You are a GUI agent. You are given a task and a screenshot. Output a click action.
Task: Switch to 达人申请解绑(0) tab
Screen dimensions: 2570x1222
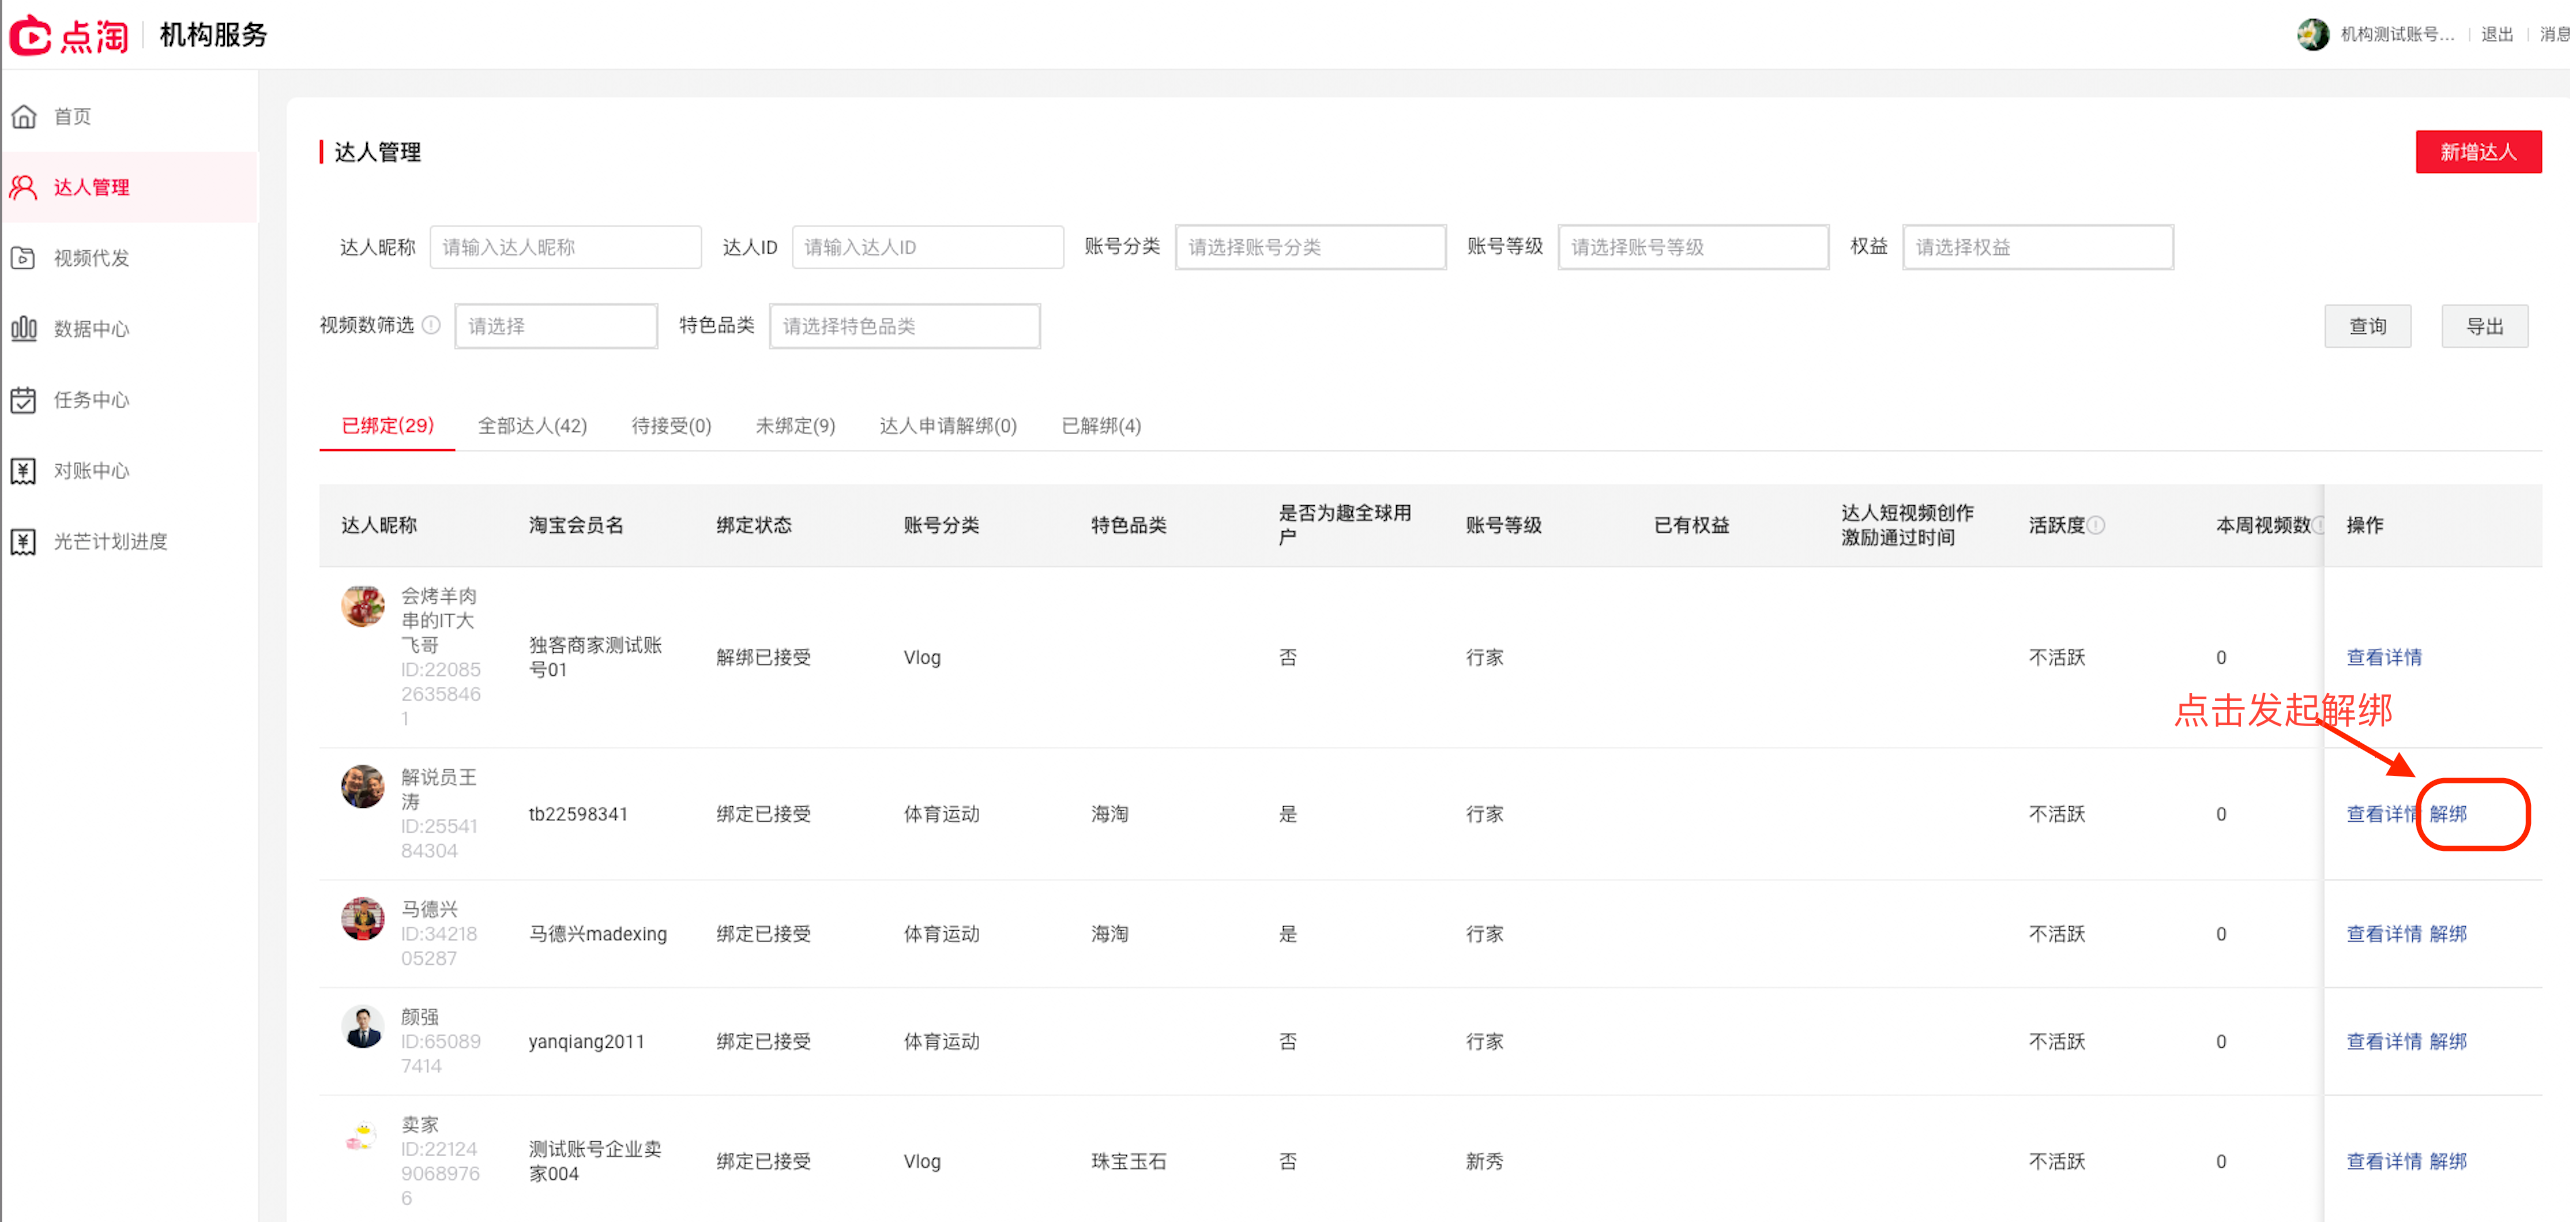(948, 427)
